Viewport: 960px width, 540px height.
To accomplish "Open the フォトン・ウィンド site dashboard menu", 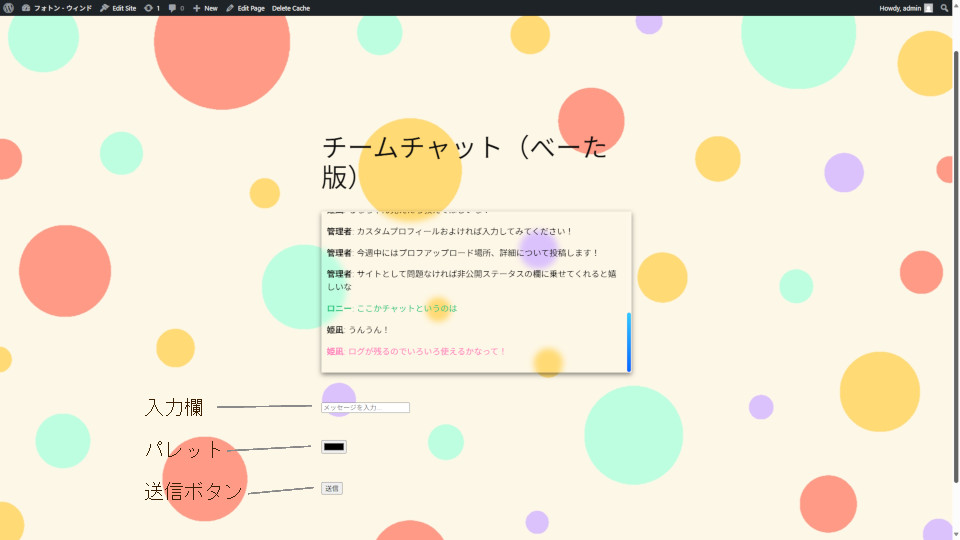I will [58, 8].
